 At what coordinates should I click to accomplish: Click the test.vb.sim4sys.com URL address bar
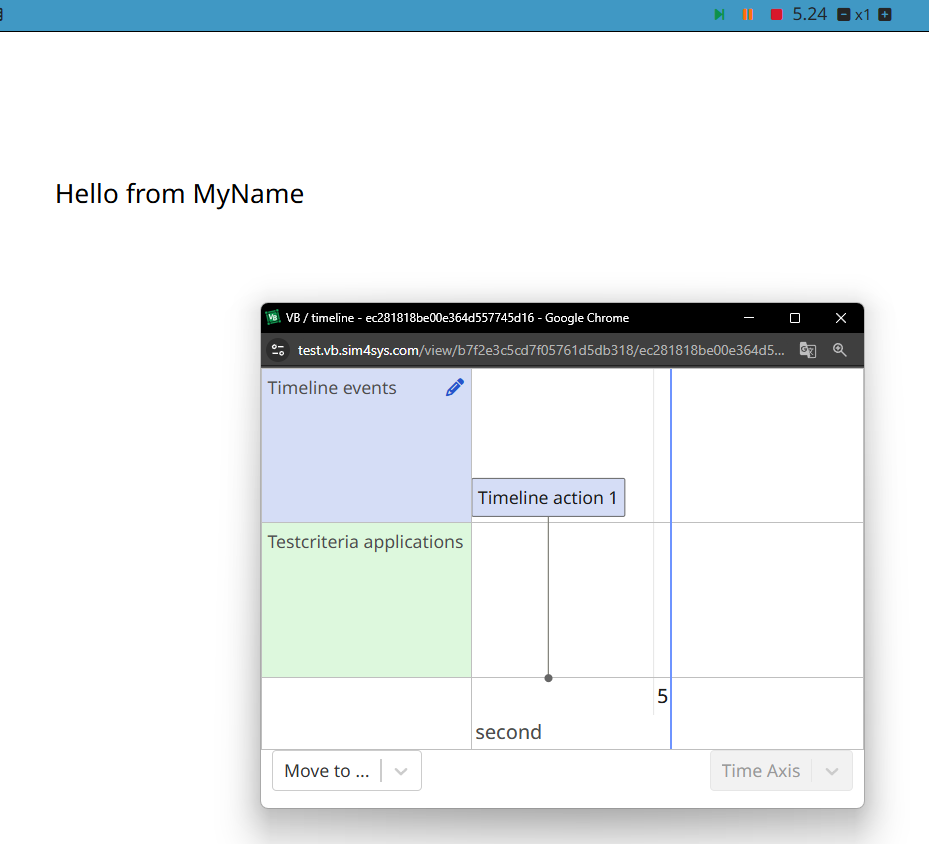[x=540, y=350]
